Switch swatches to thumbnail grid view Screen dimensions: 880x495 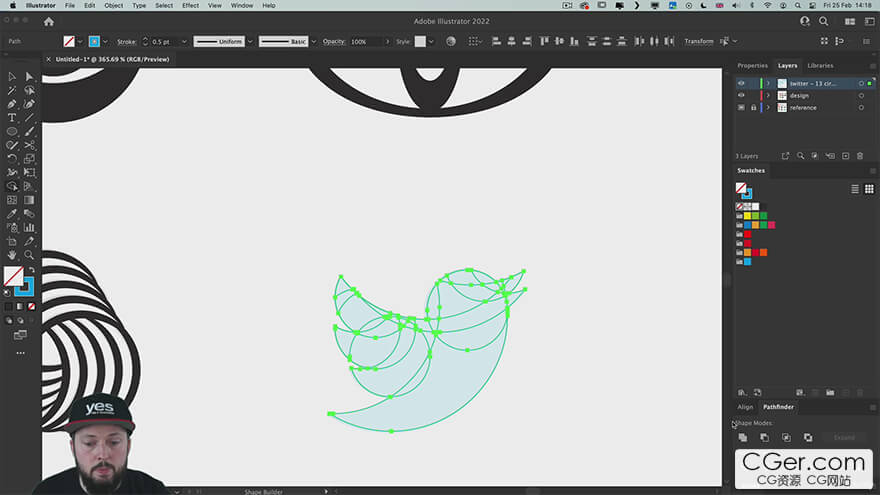pyautogui.click(x=869, y=189)
